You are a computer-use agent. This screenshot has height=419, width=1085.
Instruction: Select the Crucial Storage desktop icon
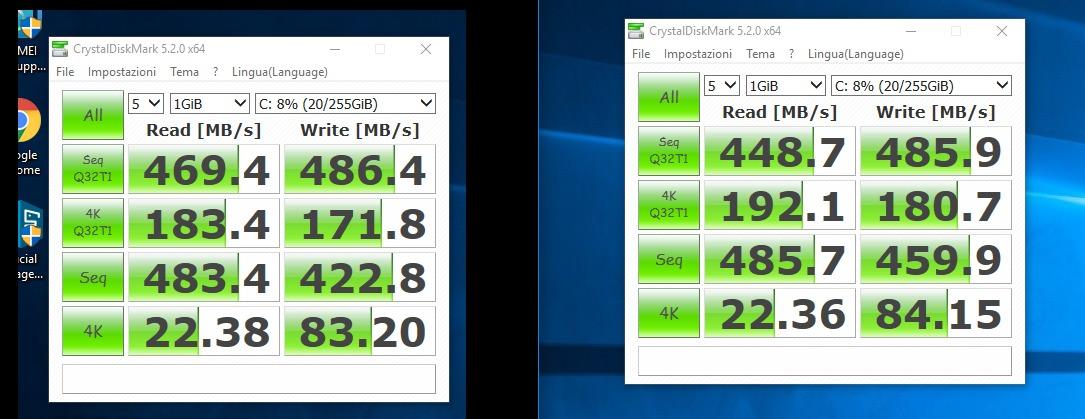coord(29,240)
